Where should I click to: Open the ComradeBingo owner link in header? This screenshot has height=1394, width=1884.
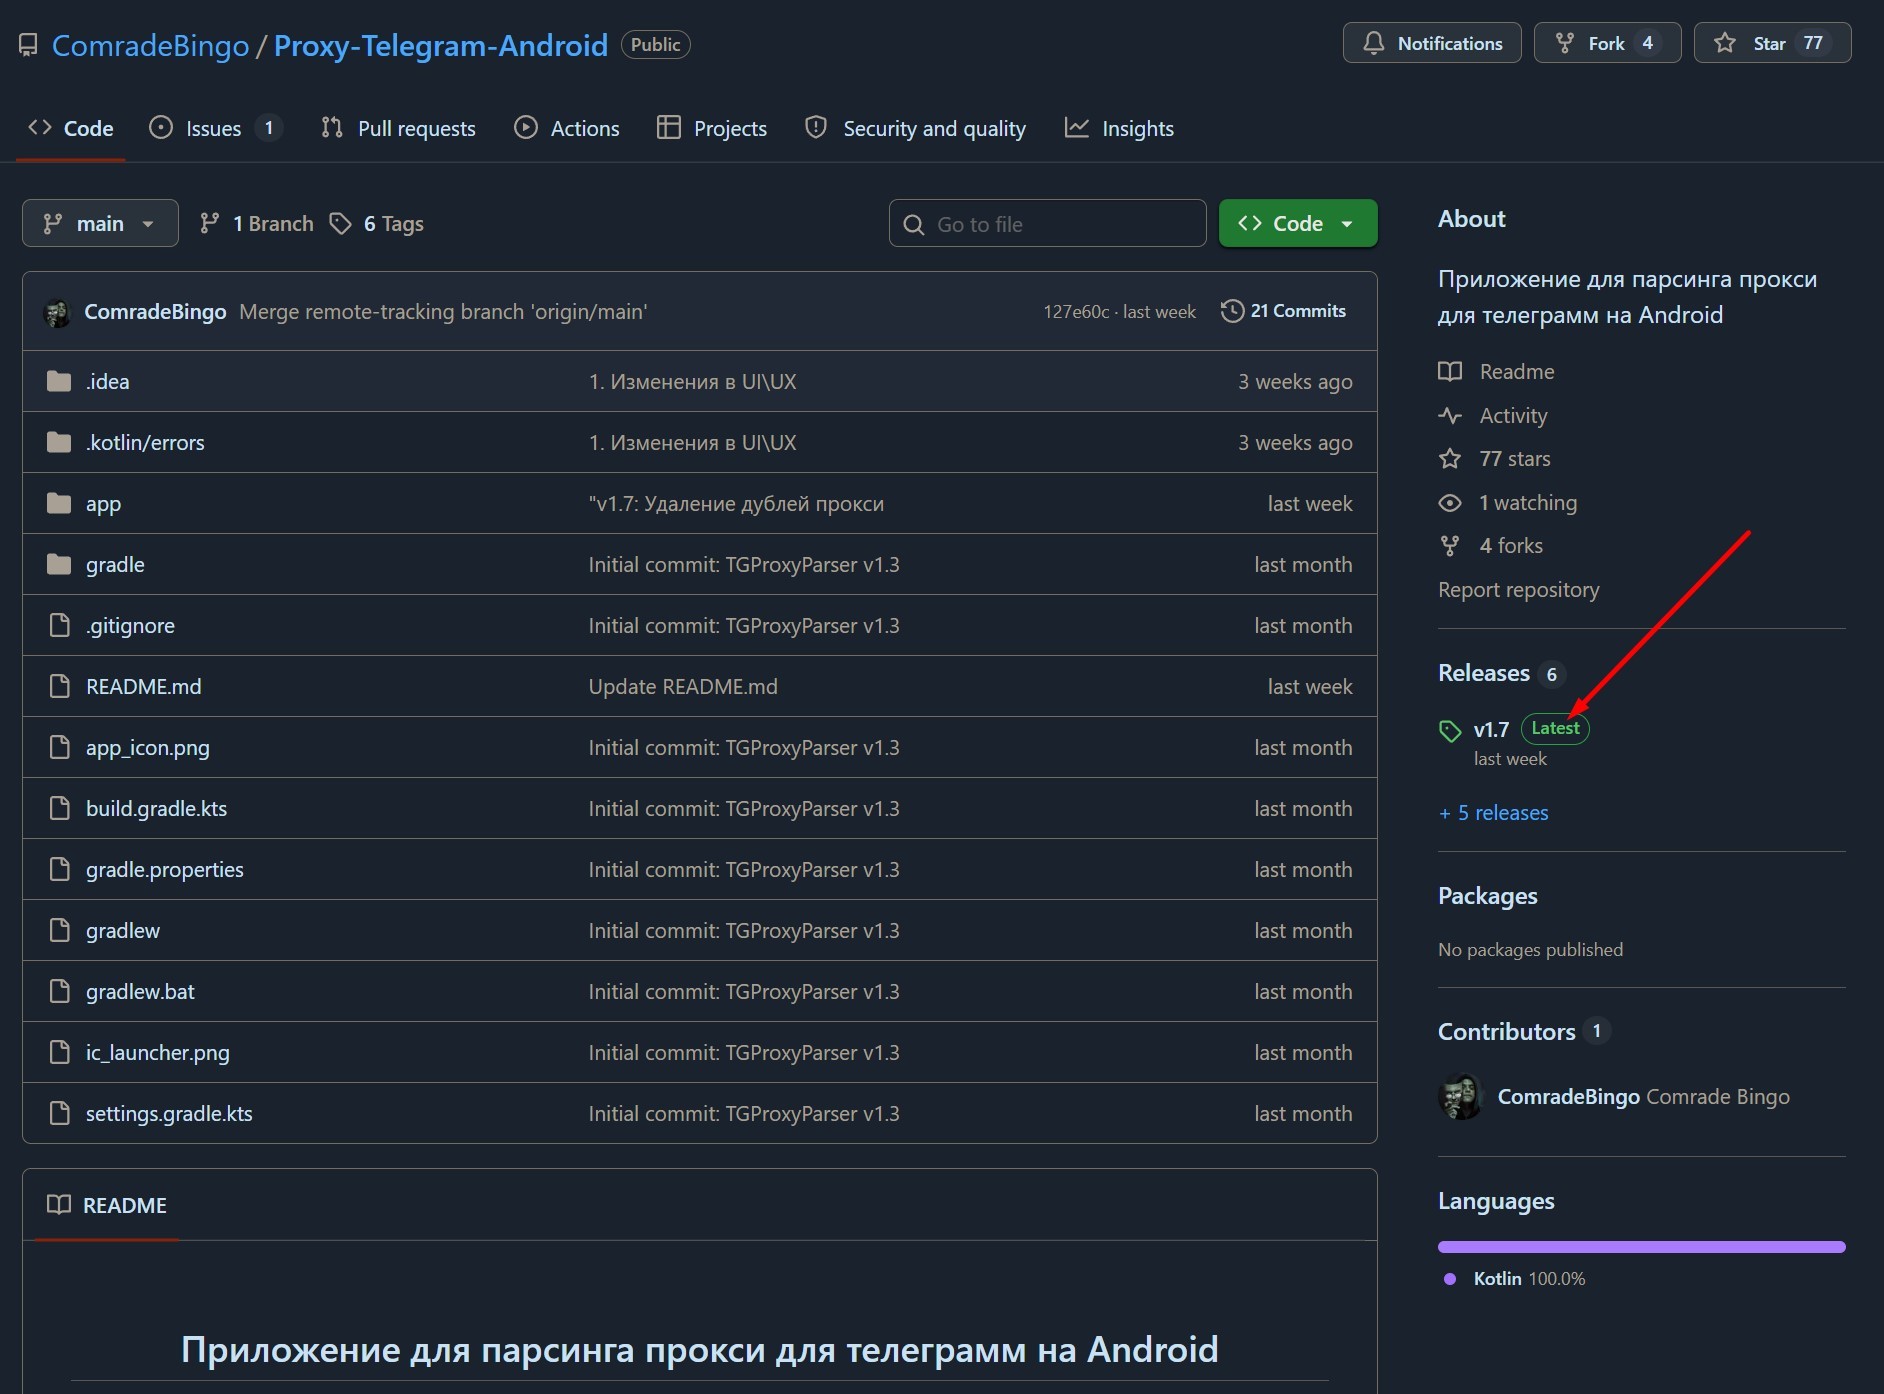click(150, 45)
